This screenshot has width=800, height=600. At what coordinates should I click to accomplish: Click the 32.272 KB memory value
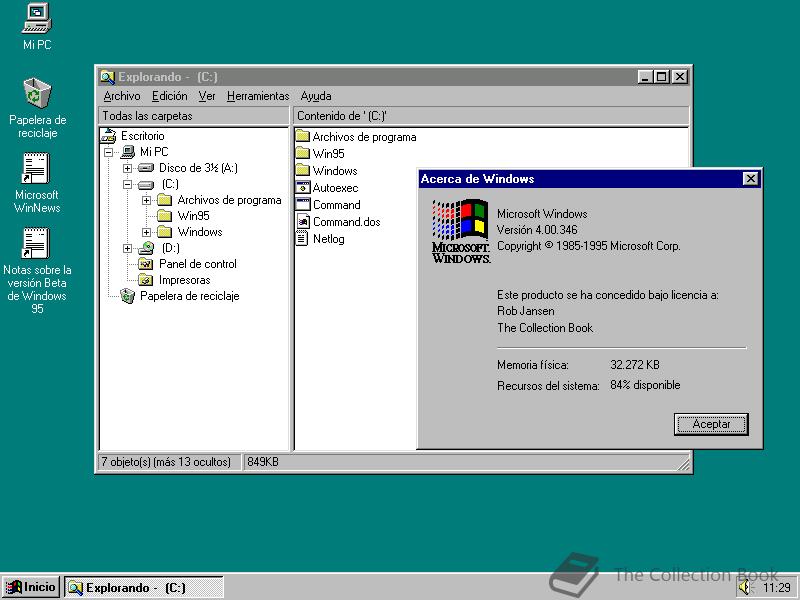(x=635, y=365)
